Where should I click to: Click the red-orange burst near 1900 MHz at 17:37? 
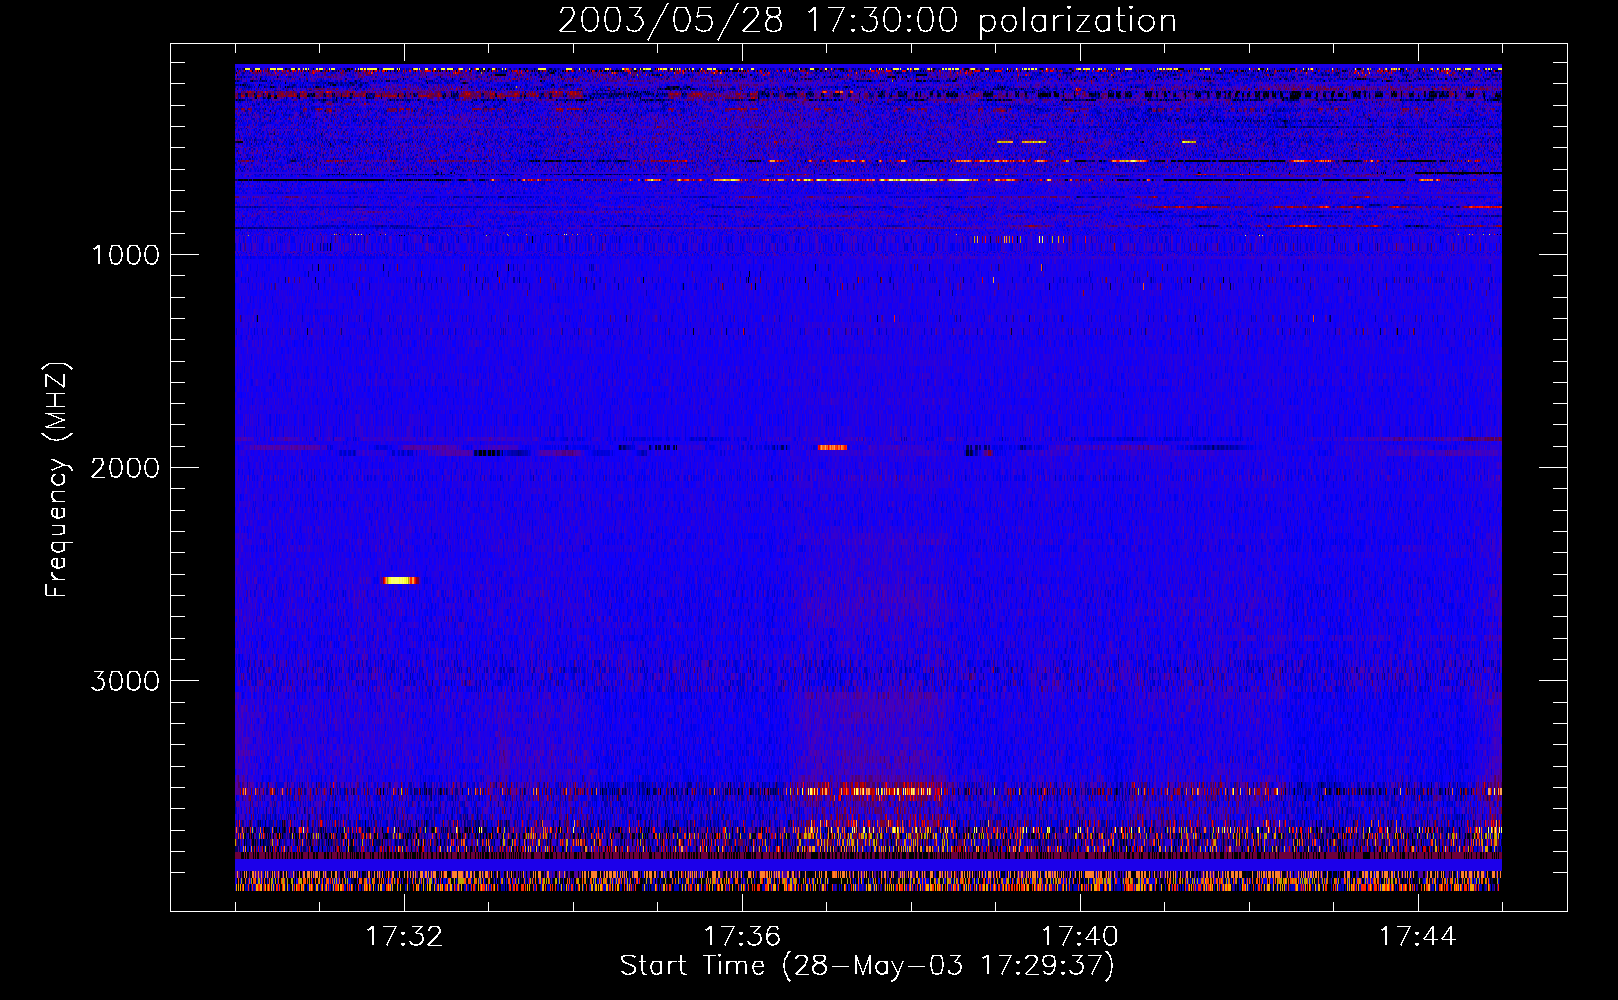click(832, 447)
